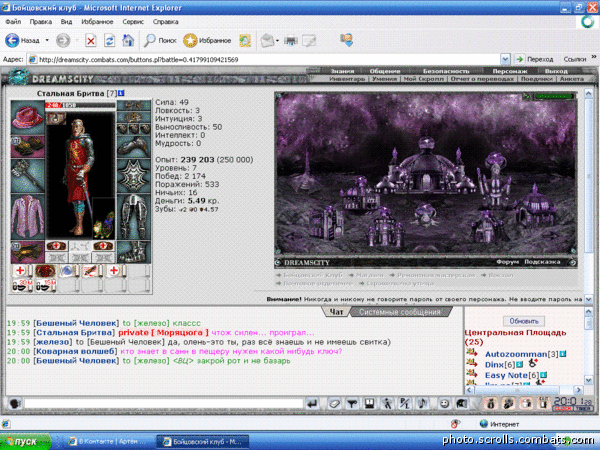Click the Messenger toolbar icon
Image resolution: width=600 pixels, height=450 pixels.
(x=346, y=40)
